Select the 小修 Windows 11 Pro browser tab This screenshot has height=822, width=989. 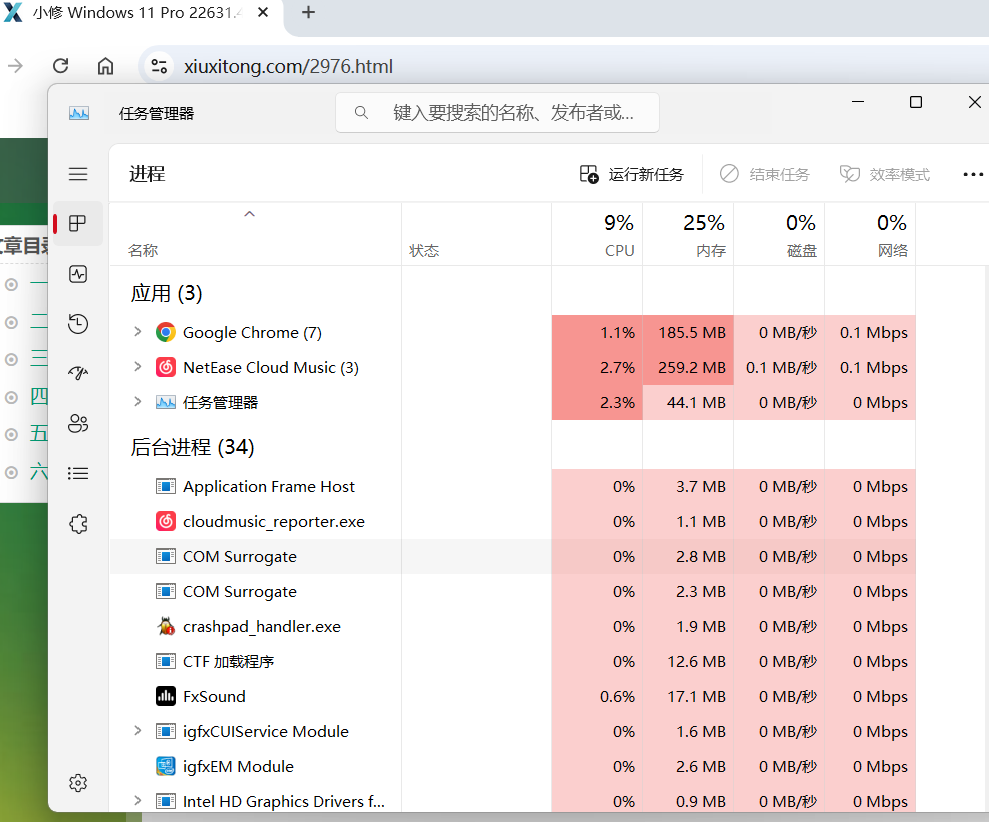coord(138,13)
